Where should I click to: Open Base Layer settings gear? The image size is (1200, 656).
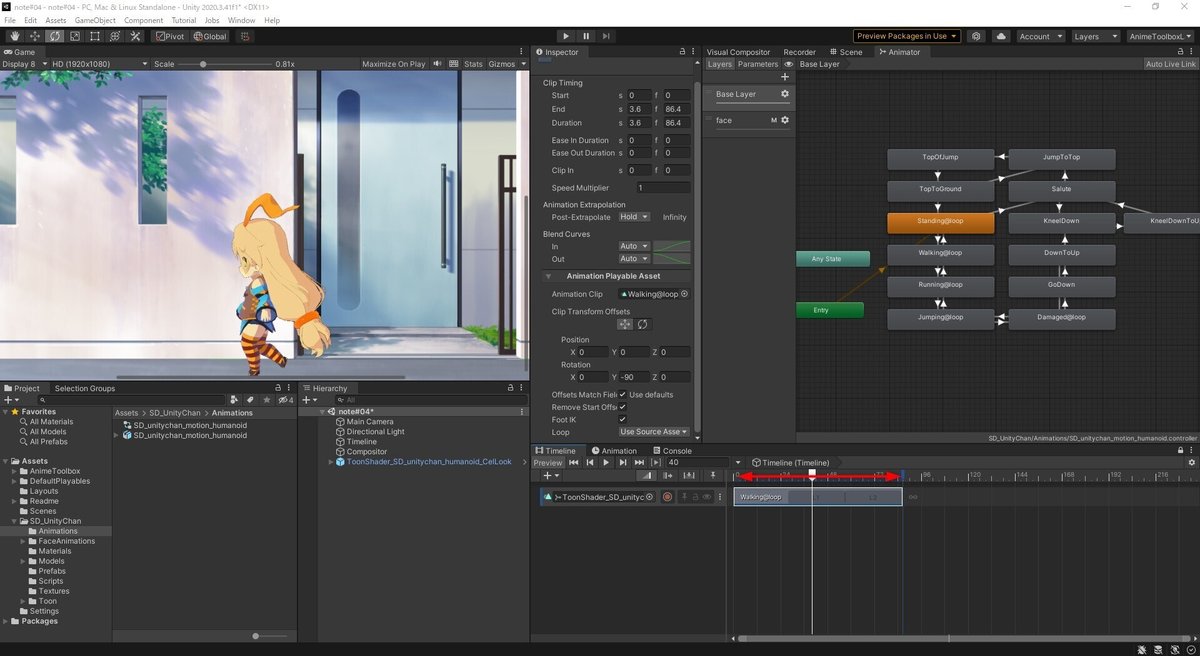coord(785,94)
